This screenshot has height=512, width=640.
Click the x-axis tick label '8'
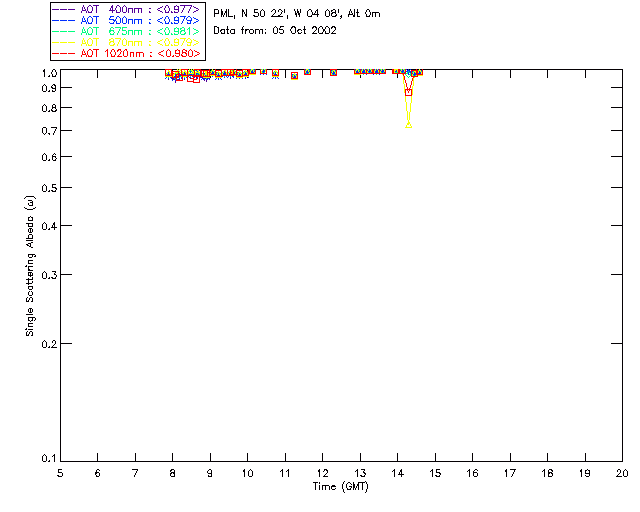(173, 473)
